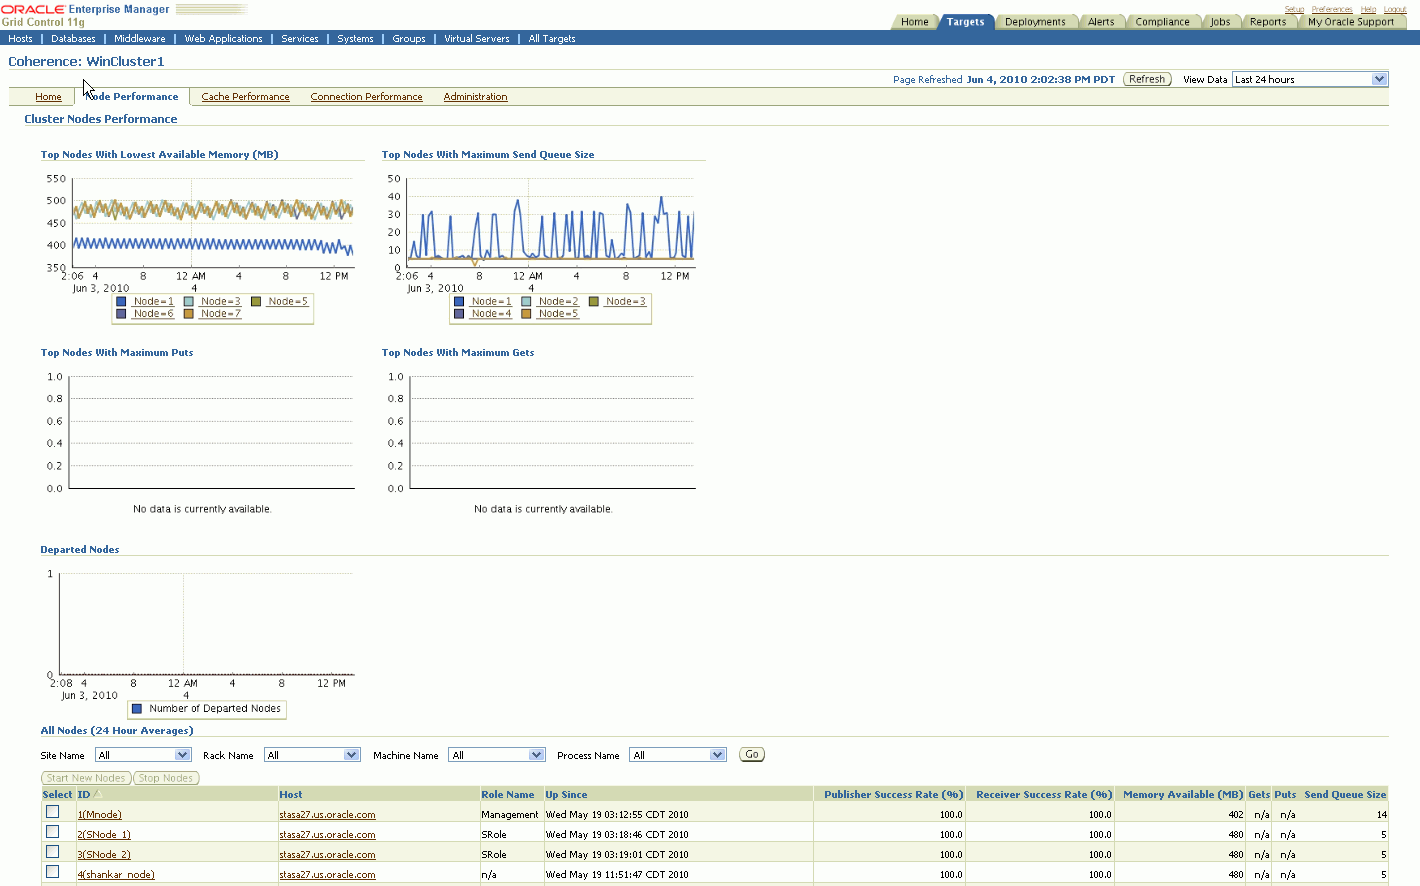
Task: Open the Cache Performance tab
Action: pos(245,97)
